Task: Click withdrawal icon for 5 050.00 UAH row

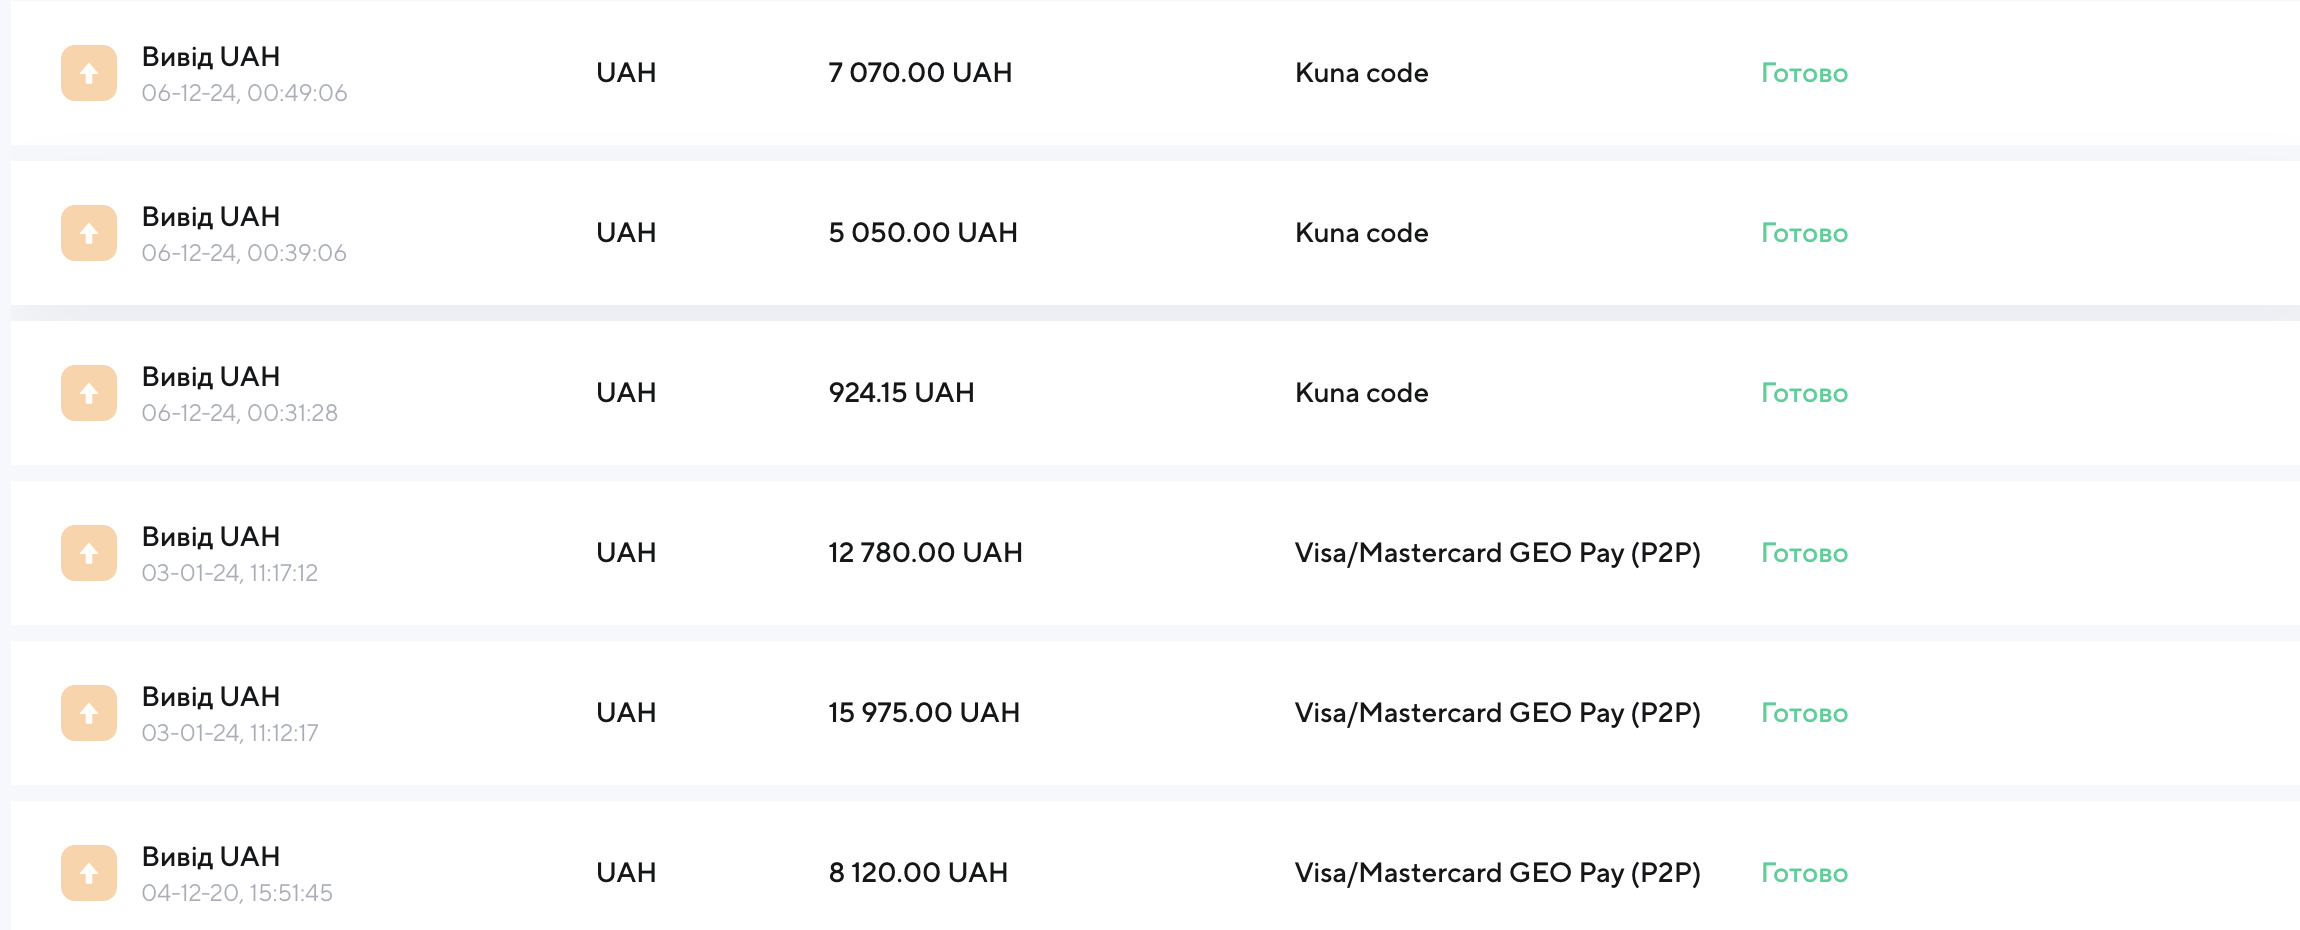Action: coord(89,233)
